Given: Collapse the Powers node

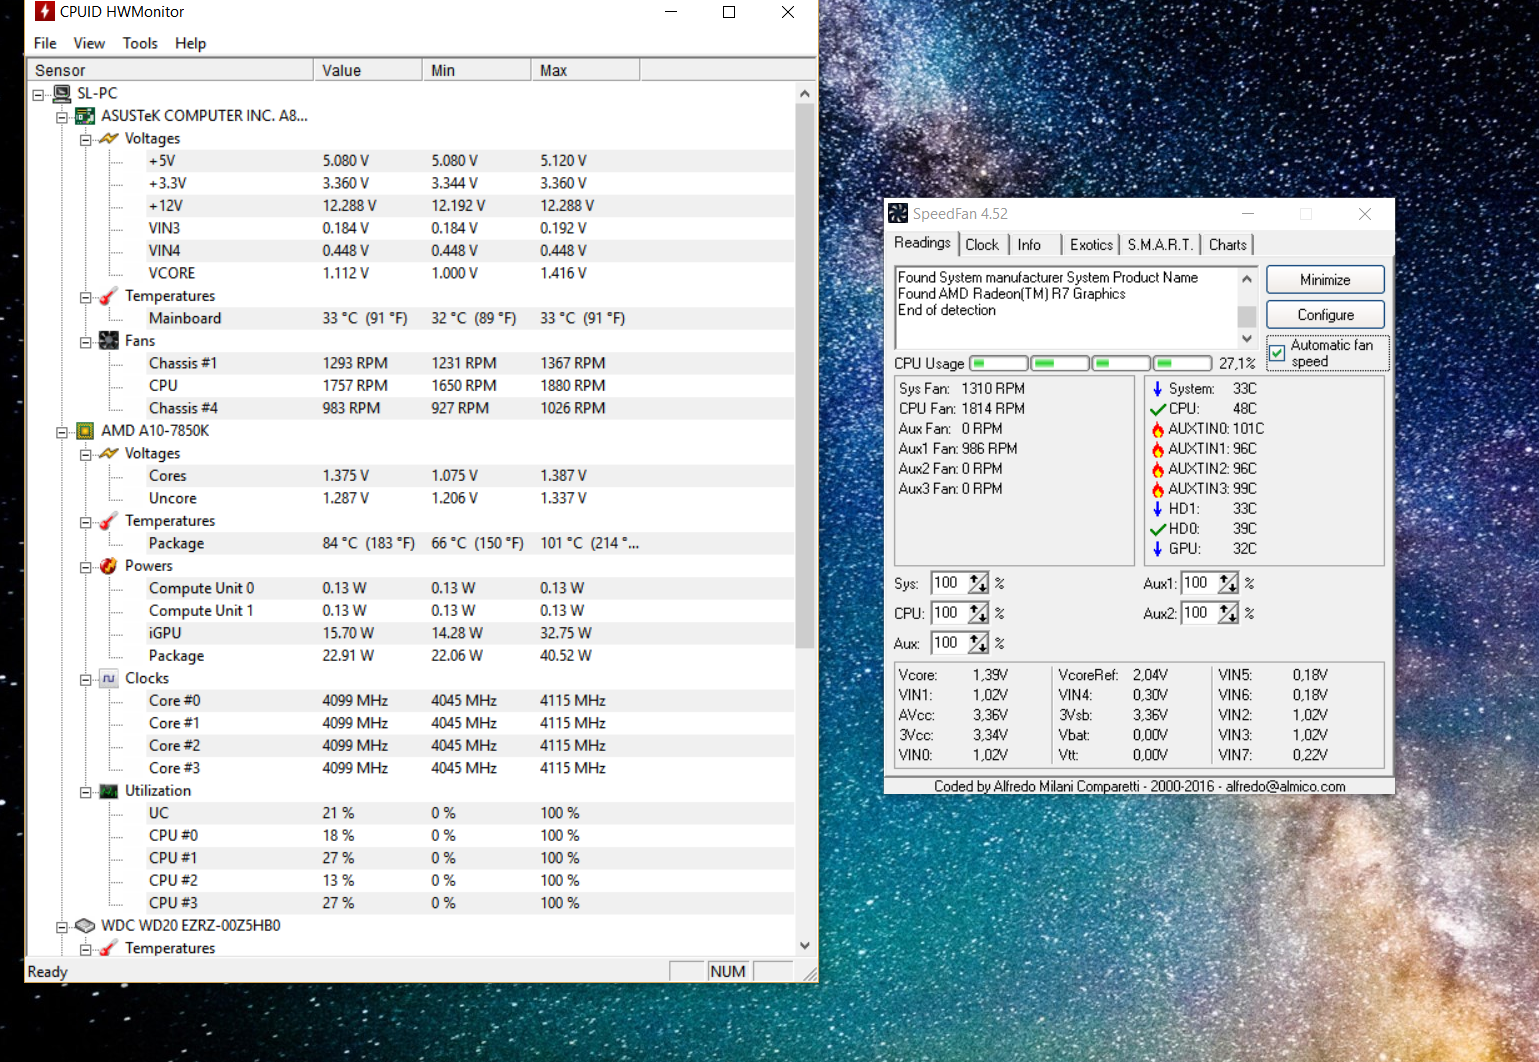Looking at the screenshot, I should click(86, 567).
